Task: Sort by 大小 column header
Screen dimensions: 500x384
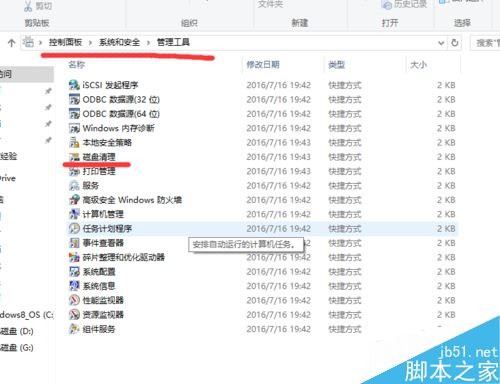Action: click(x=418, y=64)
